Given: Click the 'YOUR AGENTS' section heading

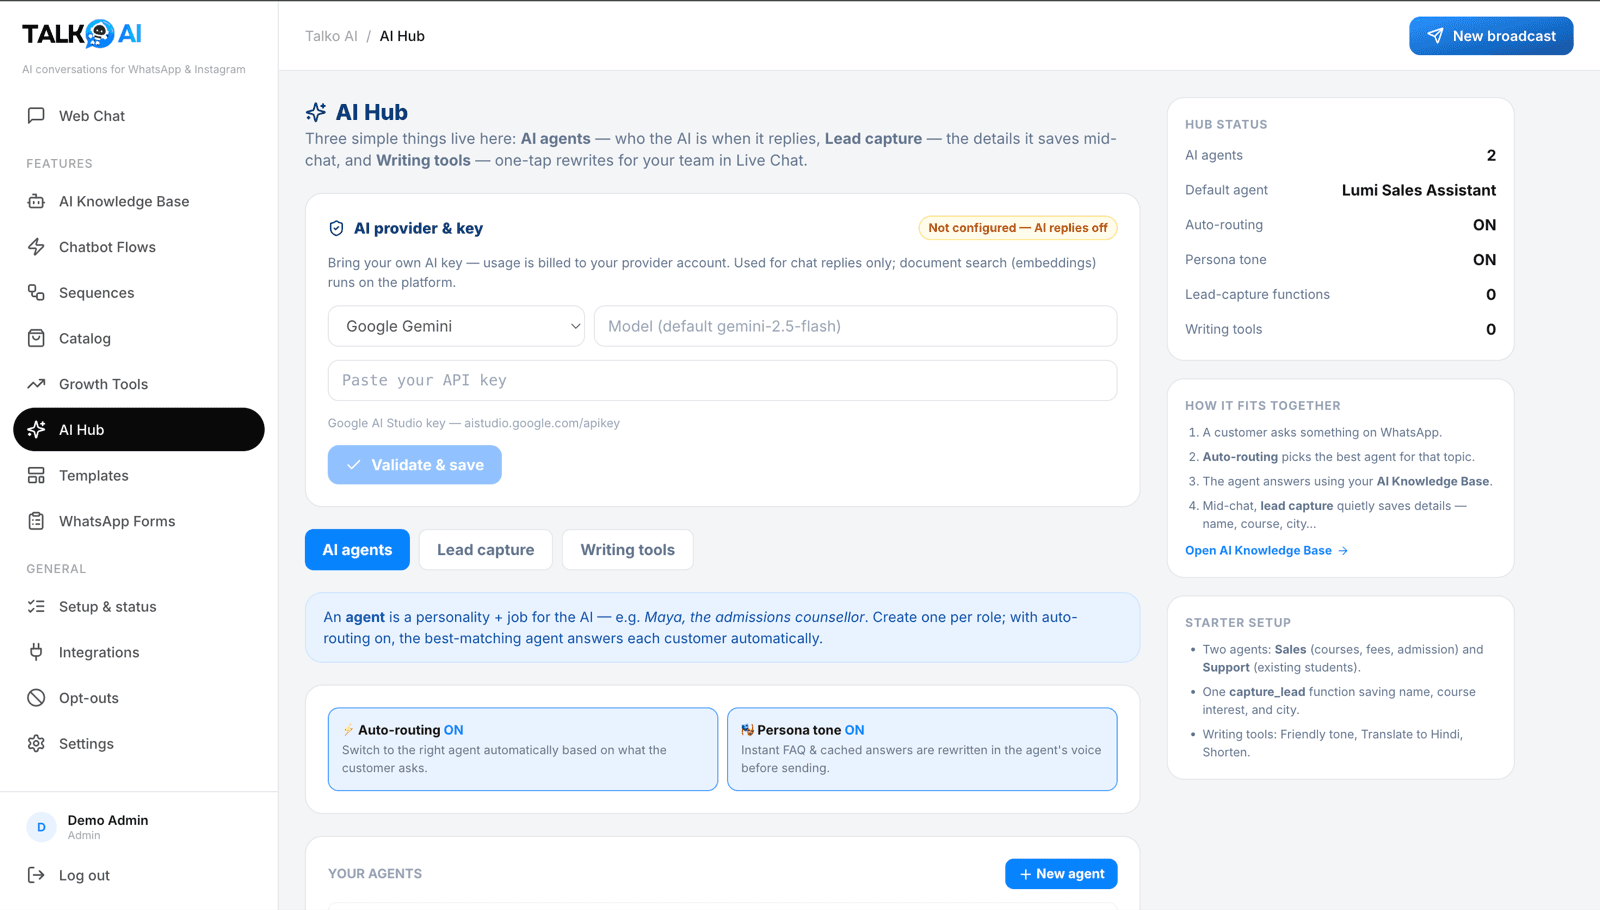Looking at the screenshot, I should 375,874.
